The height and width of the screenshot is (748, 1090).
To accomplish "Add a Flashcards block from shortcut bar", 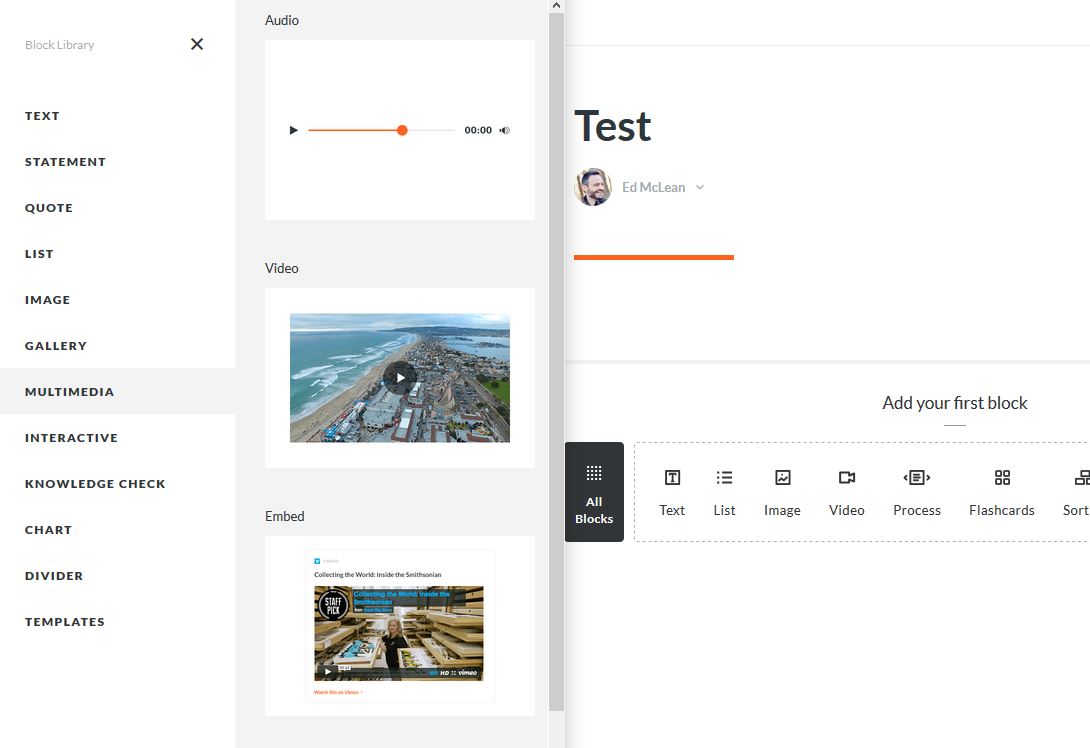I will pos(1001,493).
